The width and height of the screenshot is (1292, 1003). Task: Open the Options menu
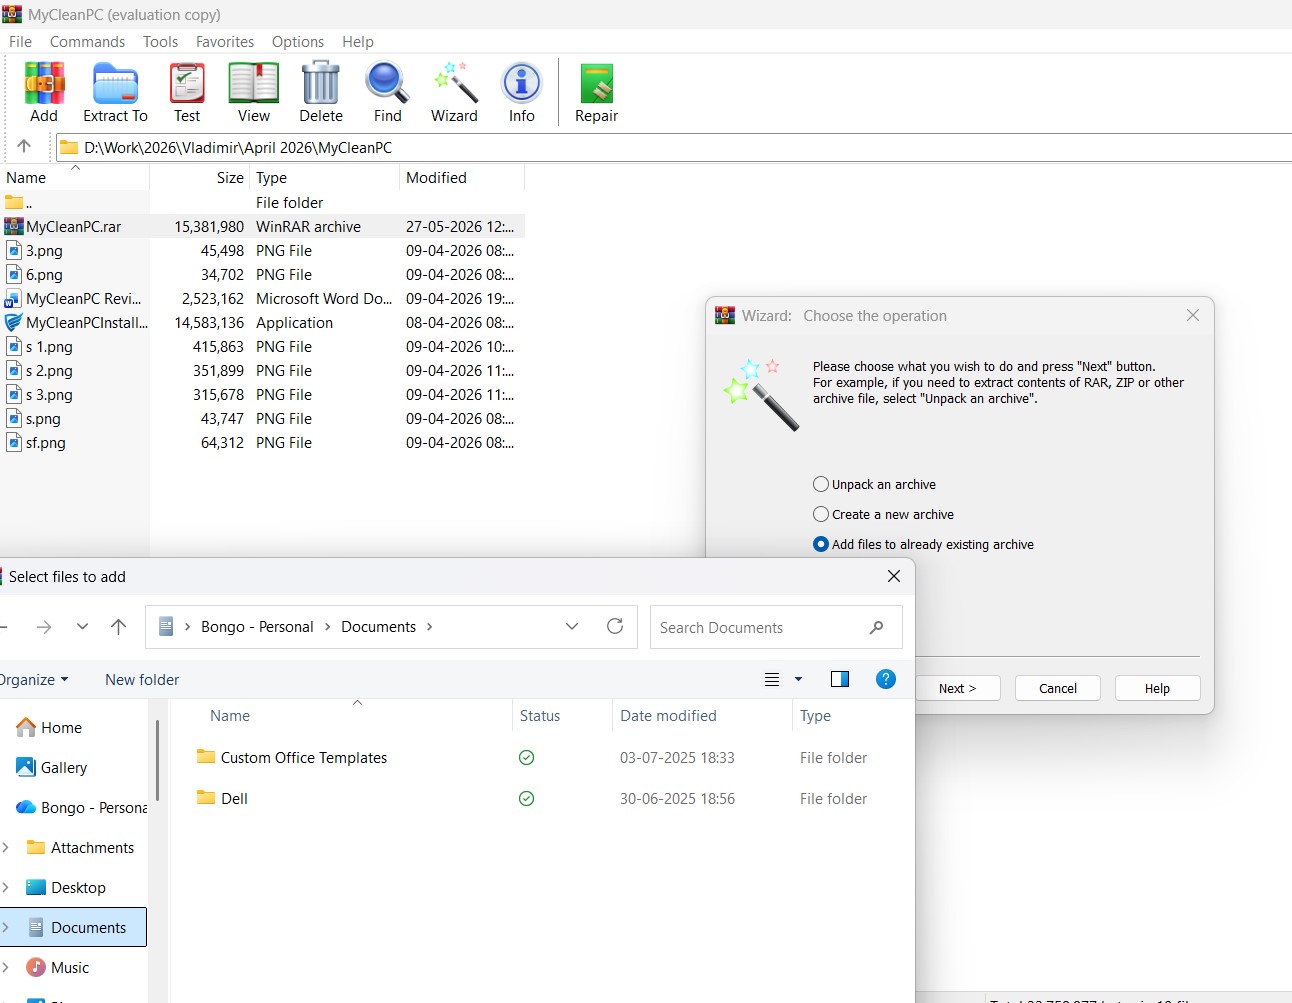pyautogui.click(x=298, y=41)
